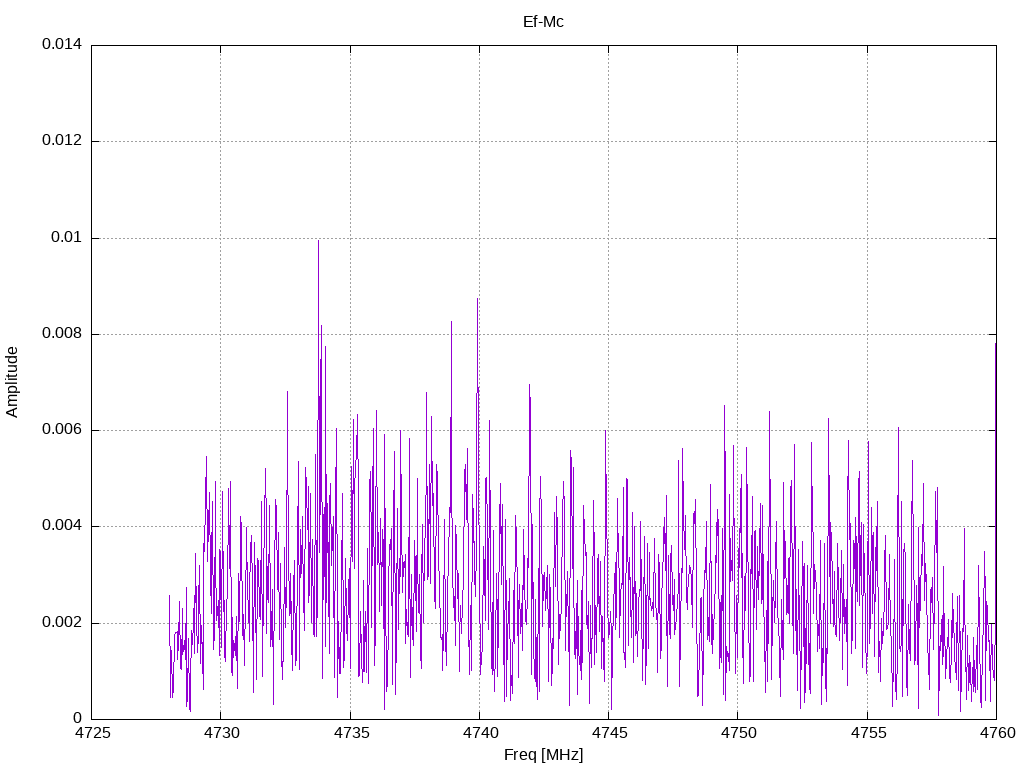The width and height of the screenshot is (1024, 768).
Task: Click the 0.004 y-axis tick label
Action: point(62,526)
